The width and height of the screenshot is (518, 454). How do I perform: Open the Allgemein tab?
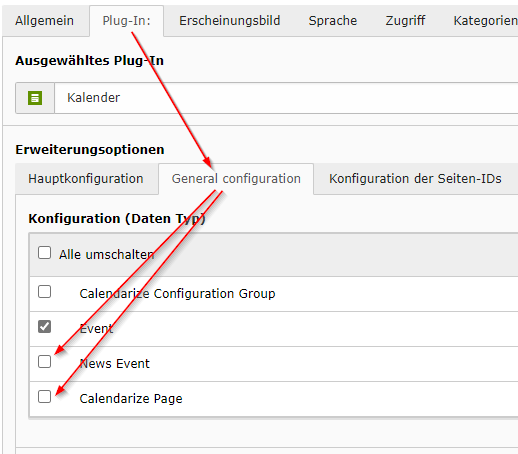(x=44, y=21)
